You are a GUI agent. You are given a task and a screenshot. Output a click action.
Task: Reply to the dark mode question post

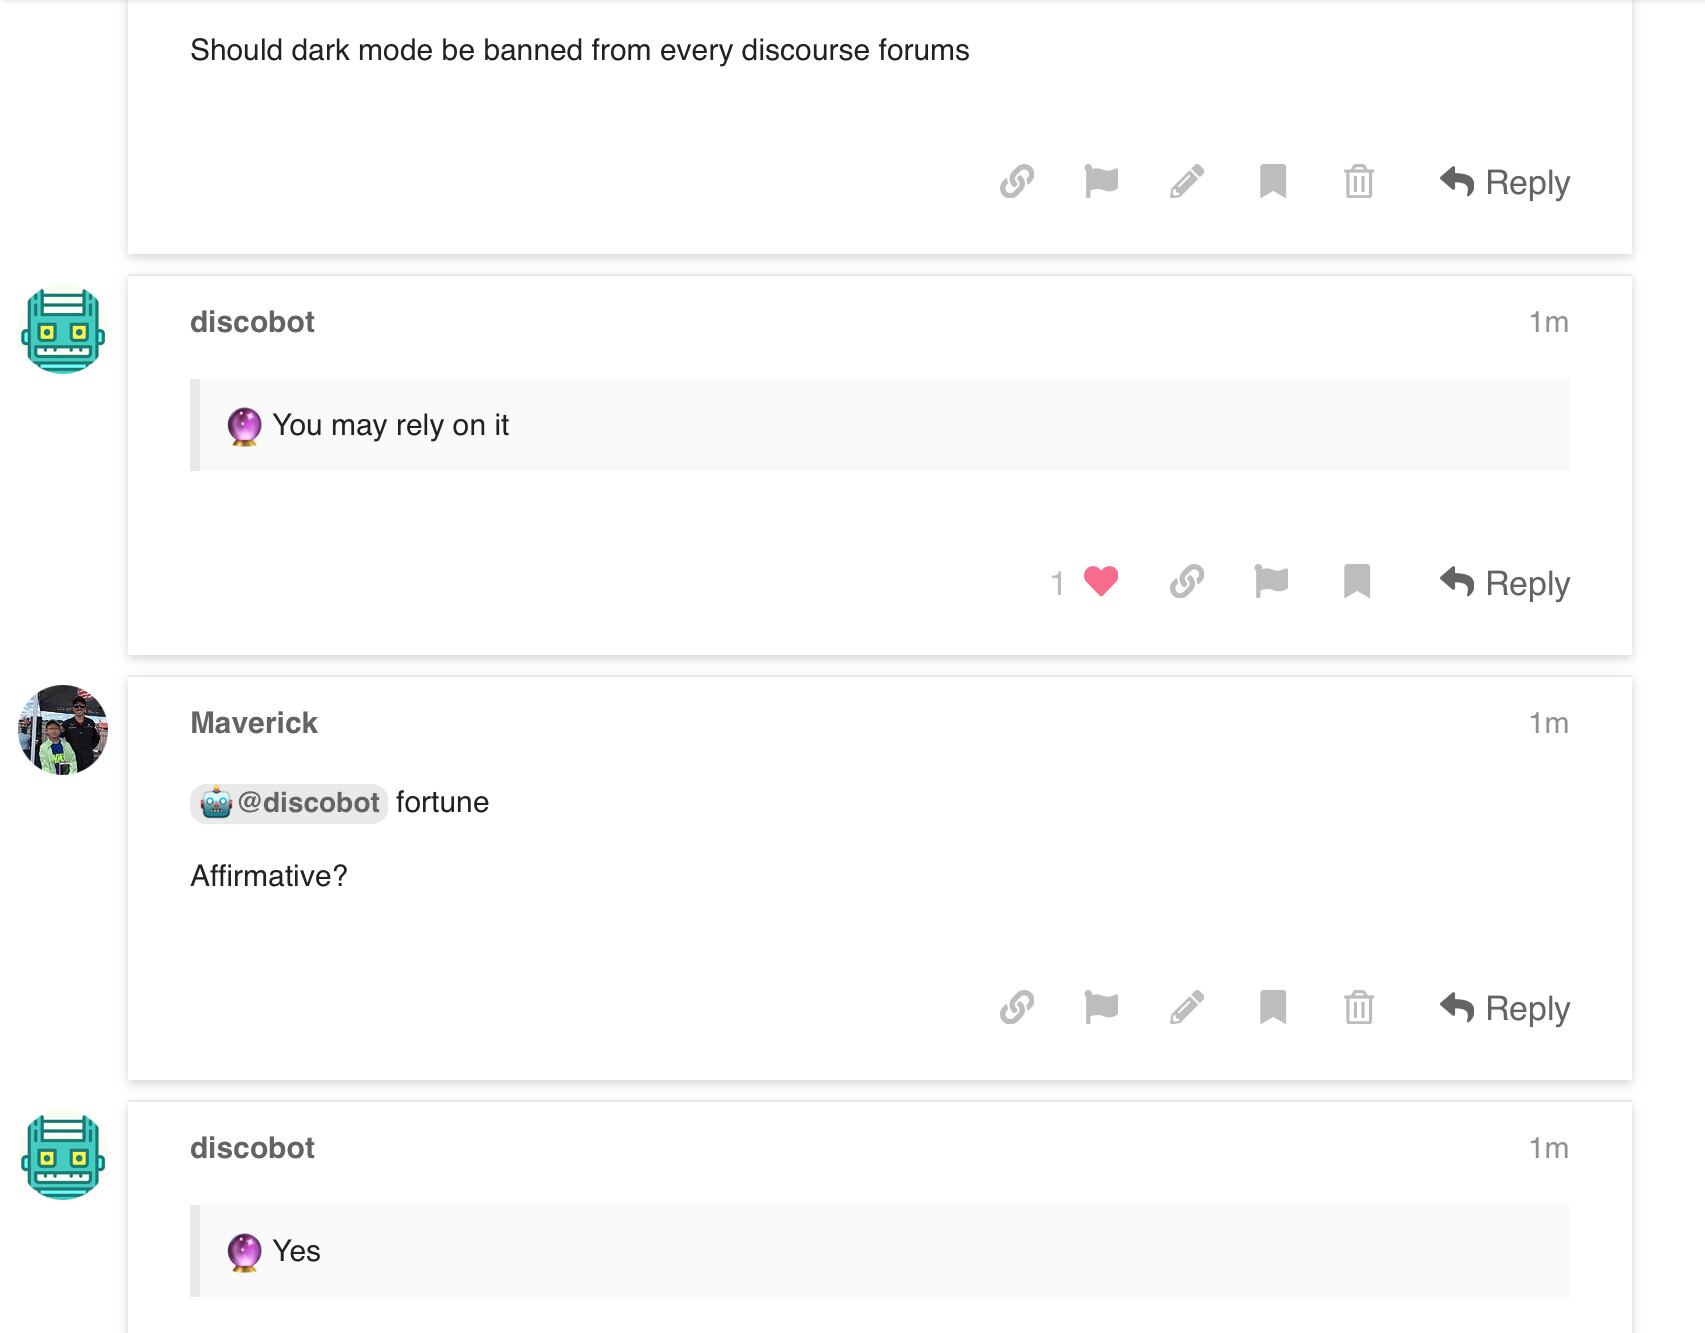1504,182
